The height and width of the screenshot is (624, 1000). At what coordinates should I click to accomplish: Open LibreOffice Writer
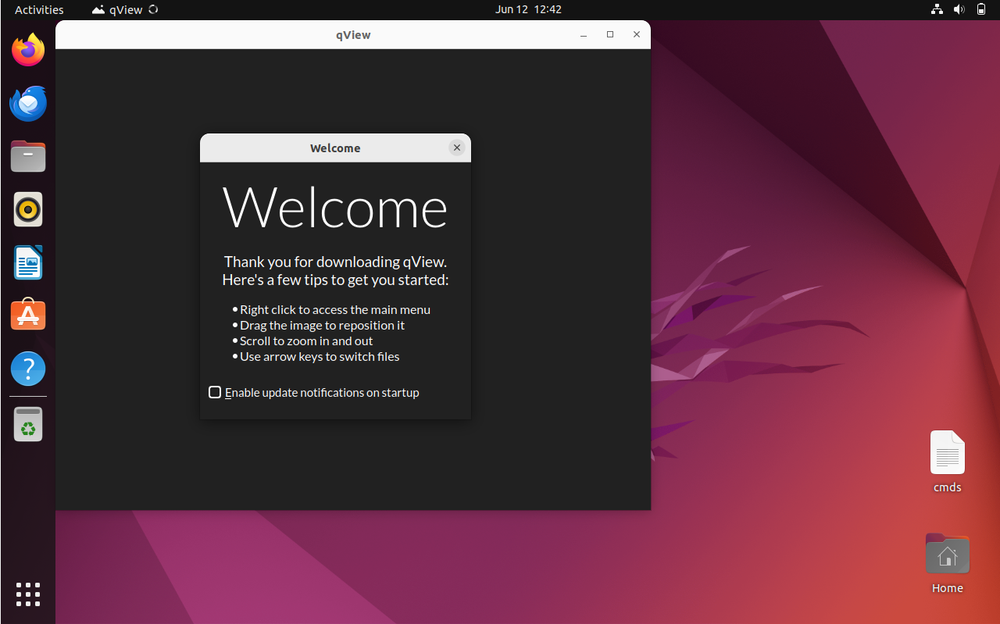[x=27, y=262]
